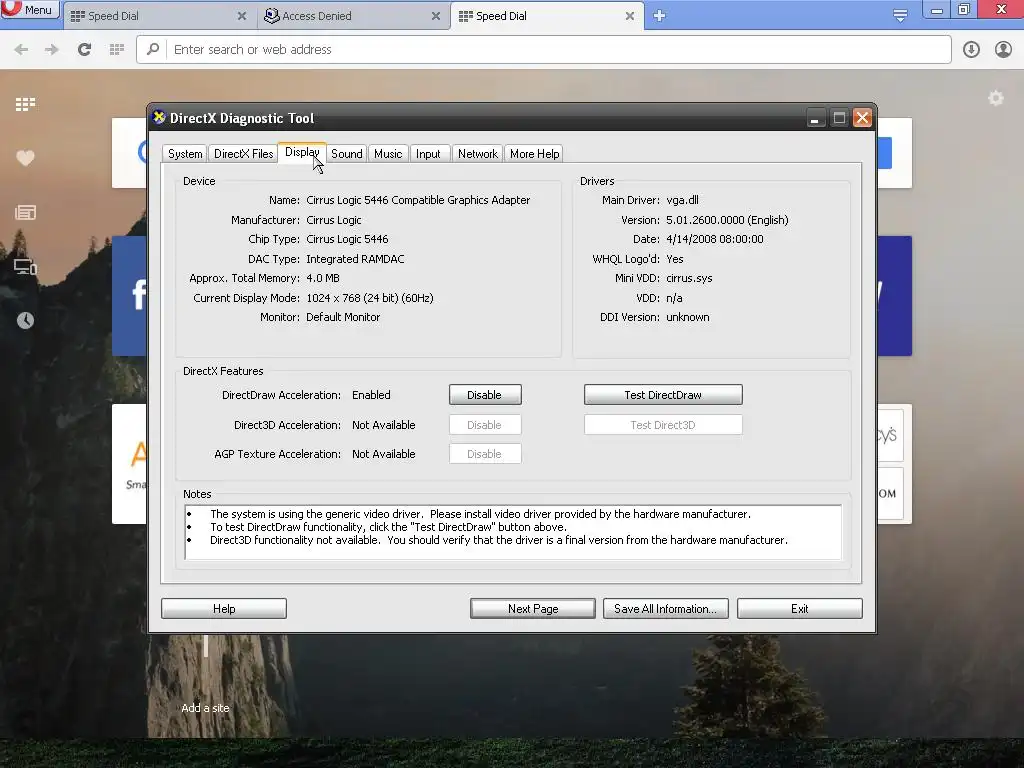Select 'Cirrus Logic 5446 Compatible Graphics Adapter' text
The width and height of the screenshot is (1024, 768).
418,200
